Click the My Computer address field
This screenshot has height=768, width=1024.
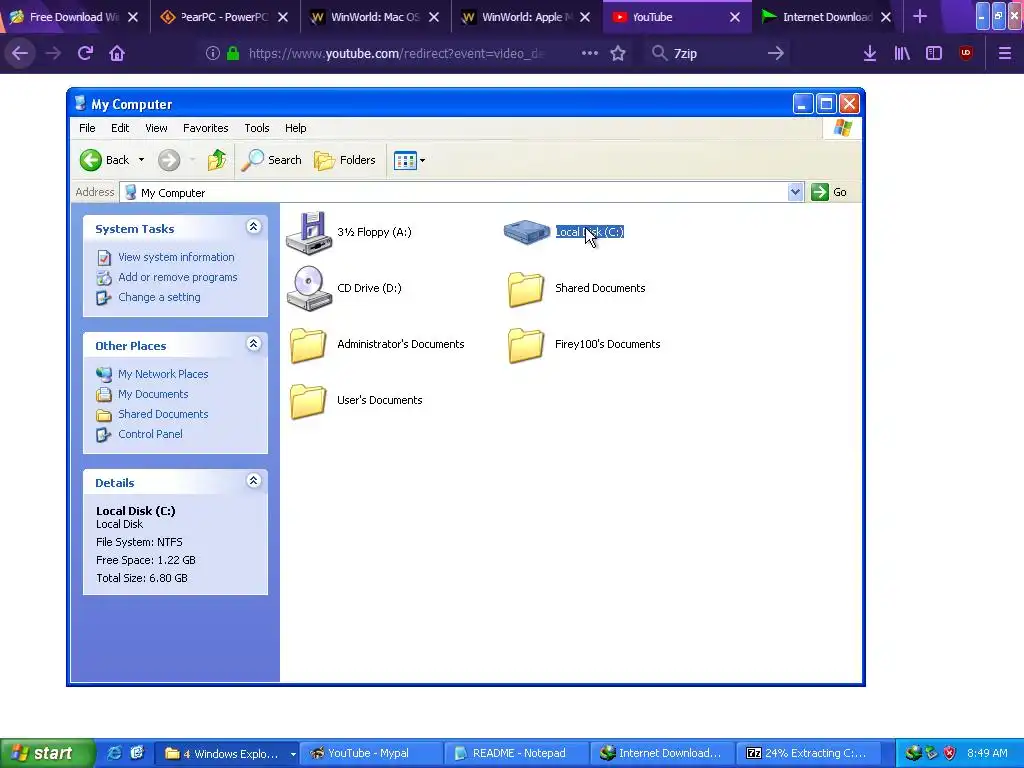[x=454, y=193]
